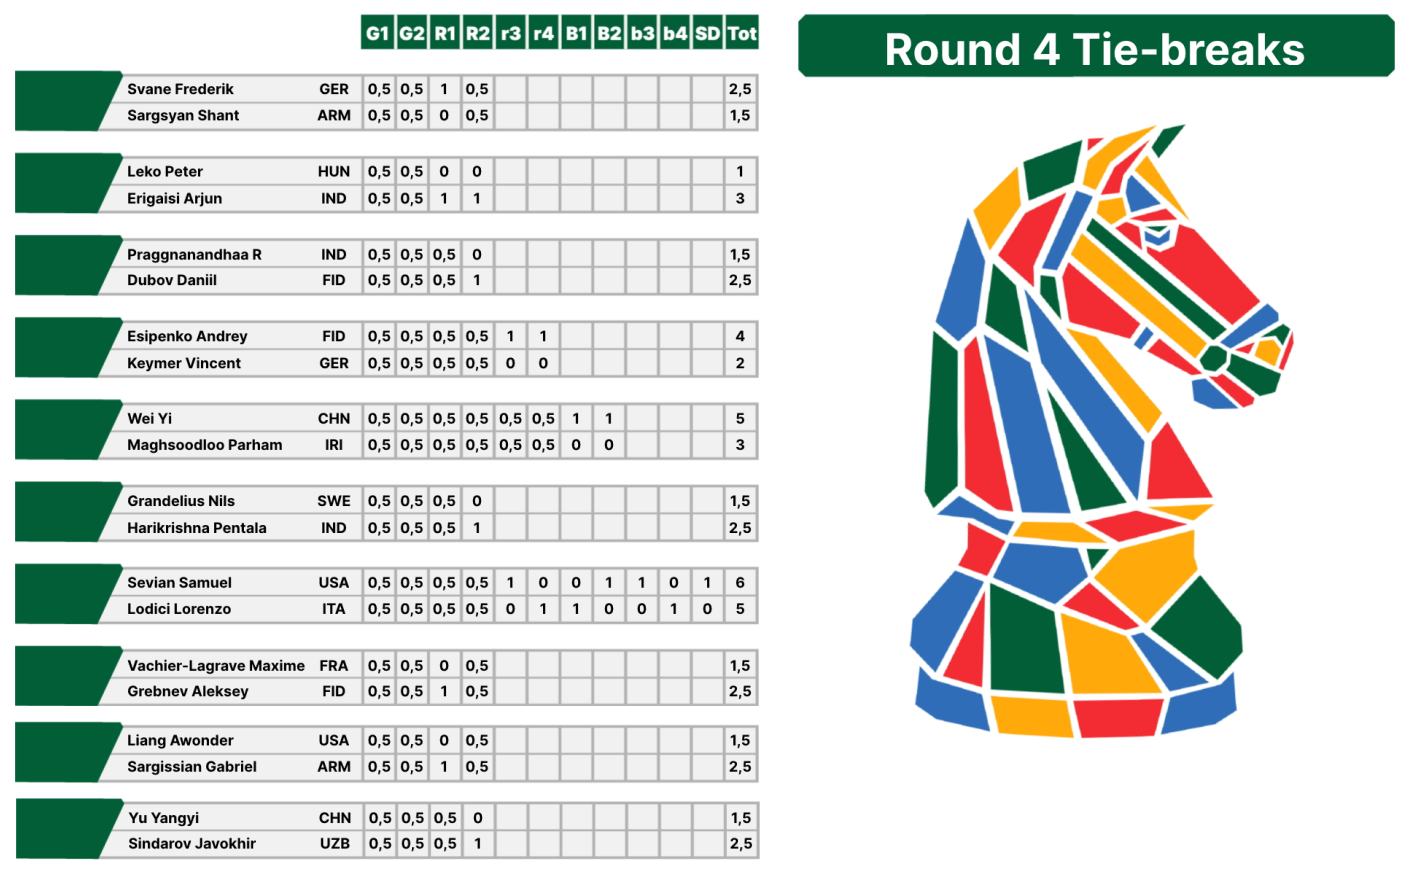Click Lodici Lorenzo's SD game result
Image resolution: width=1426 pixels, height=878 pixels.
[707, 608]
